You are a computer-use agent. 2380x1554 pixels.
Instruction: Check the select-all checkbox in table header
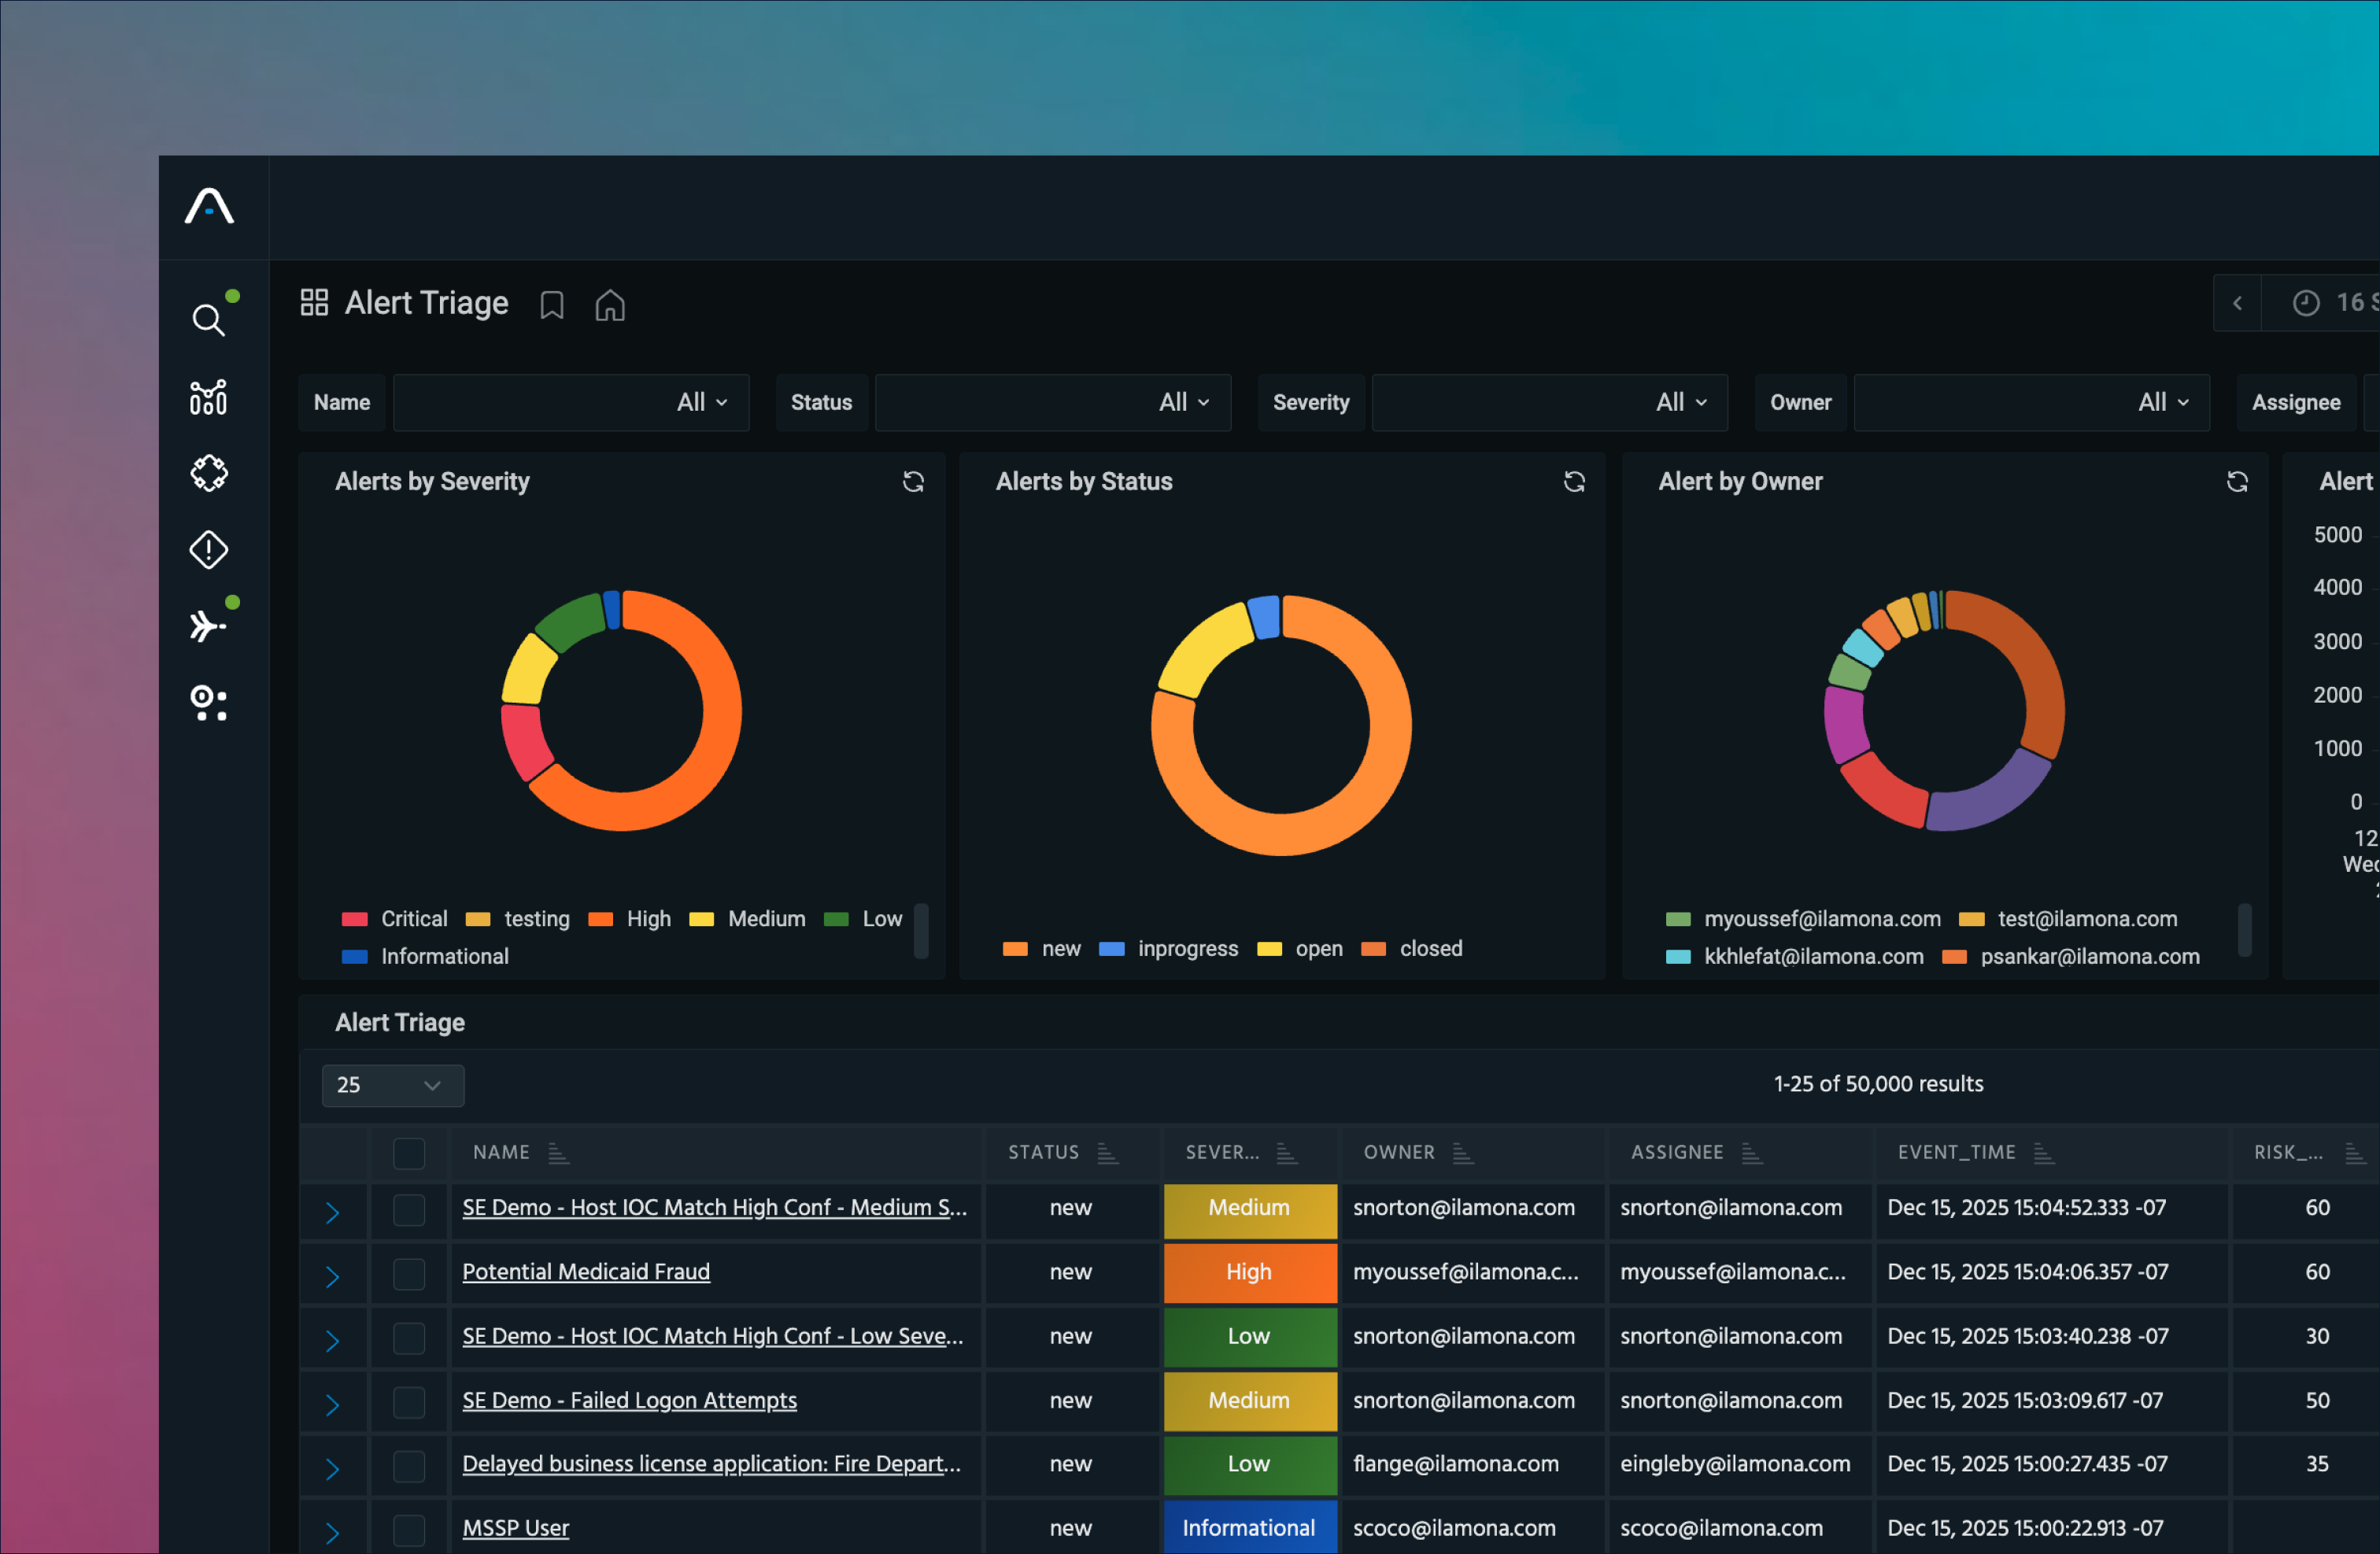pyautogui.click(x=409, y=1153)
